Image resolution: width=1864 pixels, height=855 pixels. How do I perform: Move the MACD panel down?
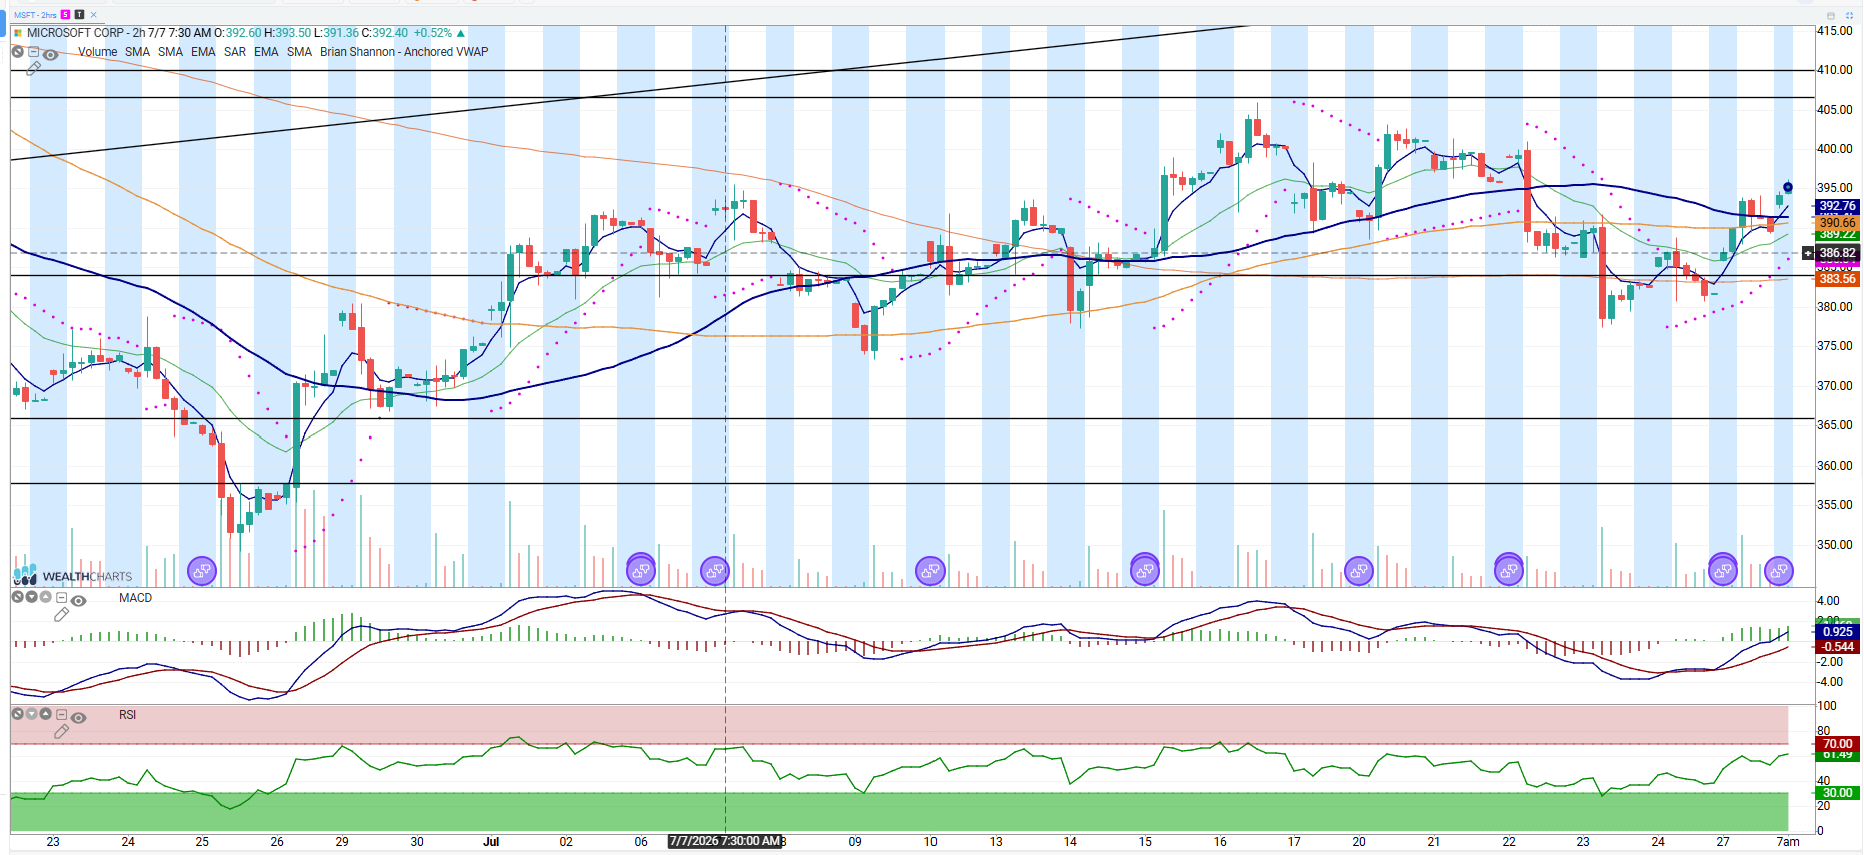pos(31,597)
